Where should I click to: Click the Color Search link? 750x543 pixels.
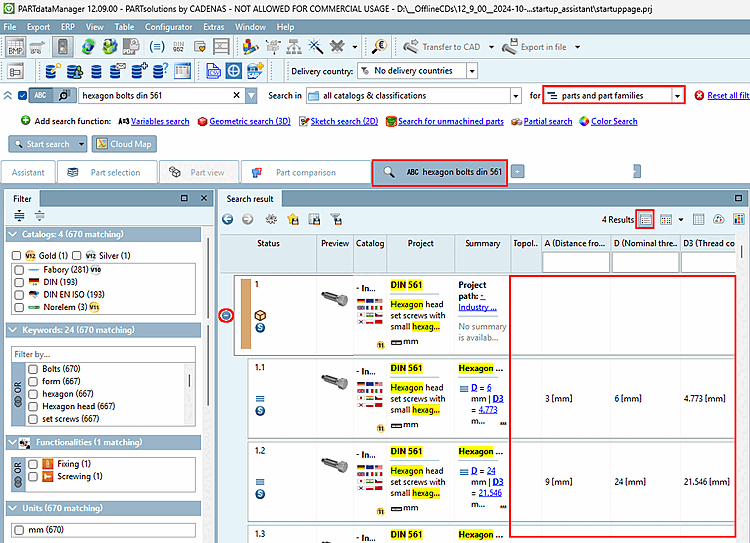tap(614, 121)
